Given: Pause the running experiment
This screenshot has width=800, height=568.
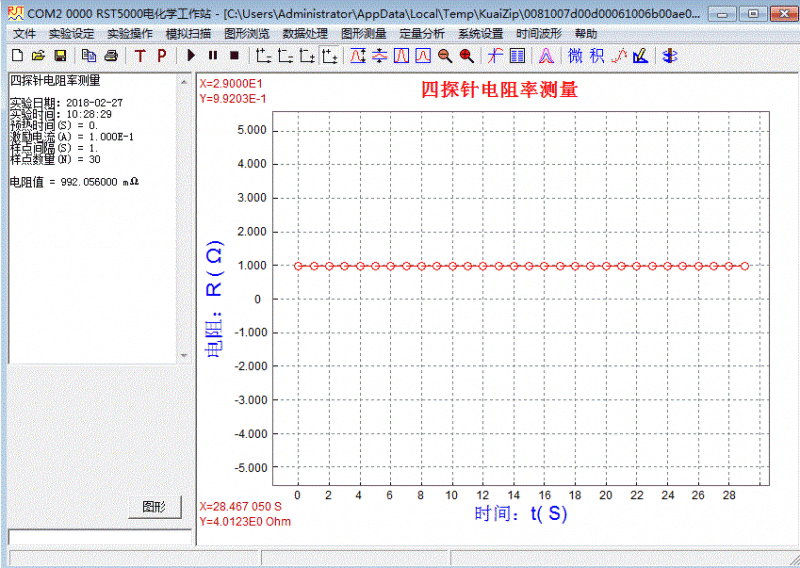Looking at the screenshot, I should [212, 55].
